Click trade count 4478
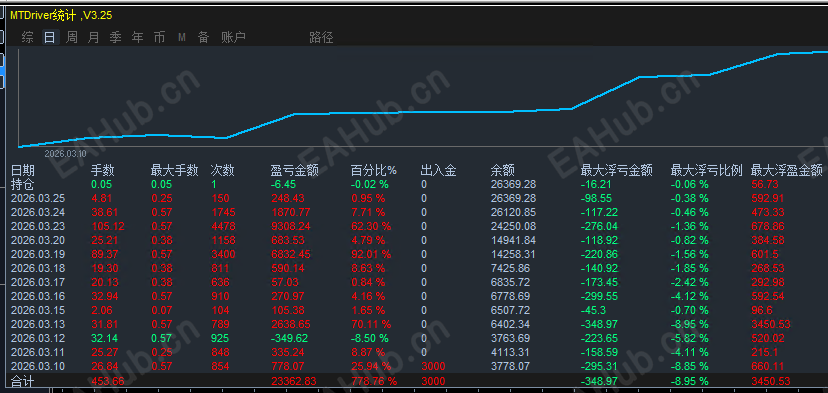 coord(223,227)
